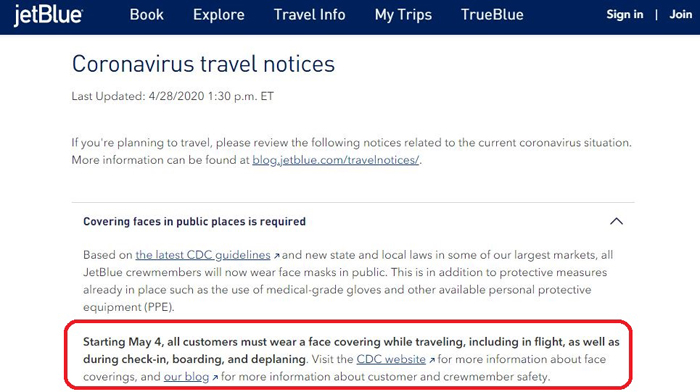The height and width of the screenshot is (392, 700).
Task: Open blog.jetblue.com/travelnotices link
Action: (336, 160)
